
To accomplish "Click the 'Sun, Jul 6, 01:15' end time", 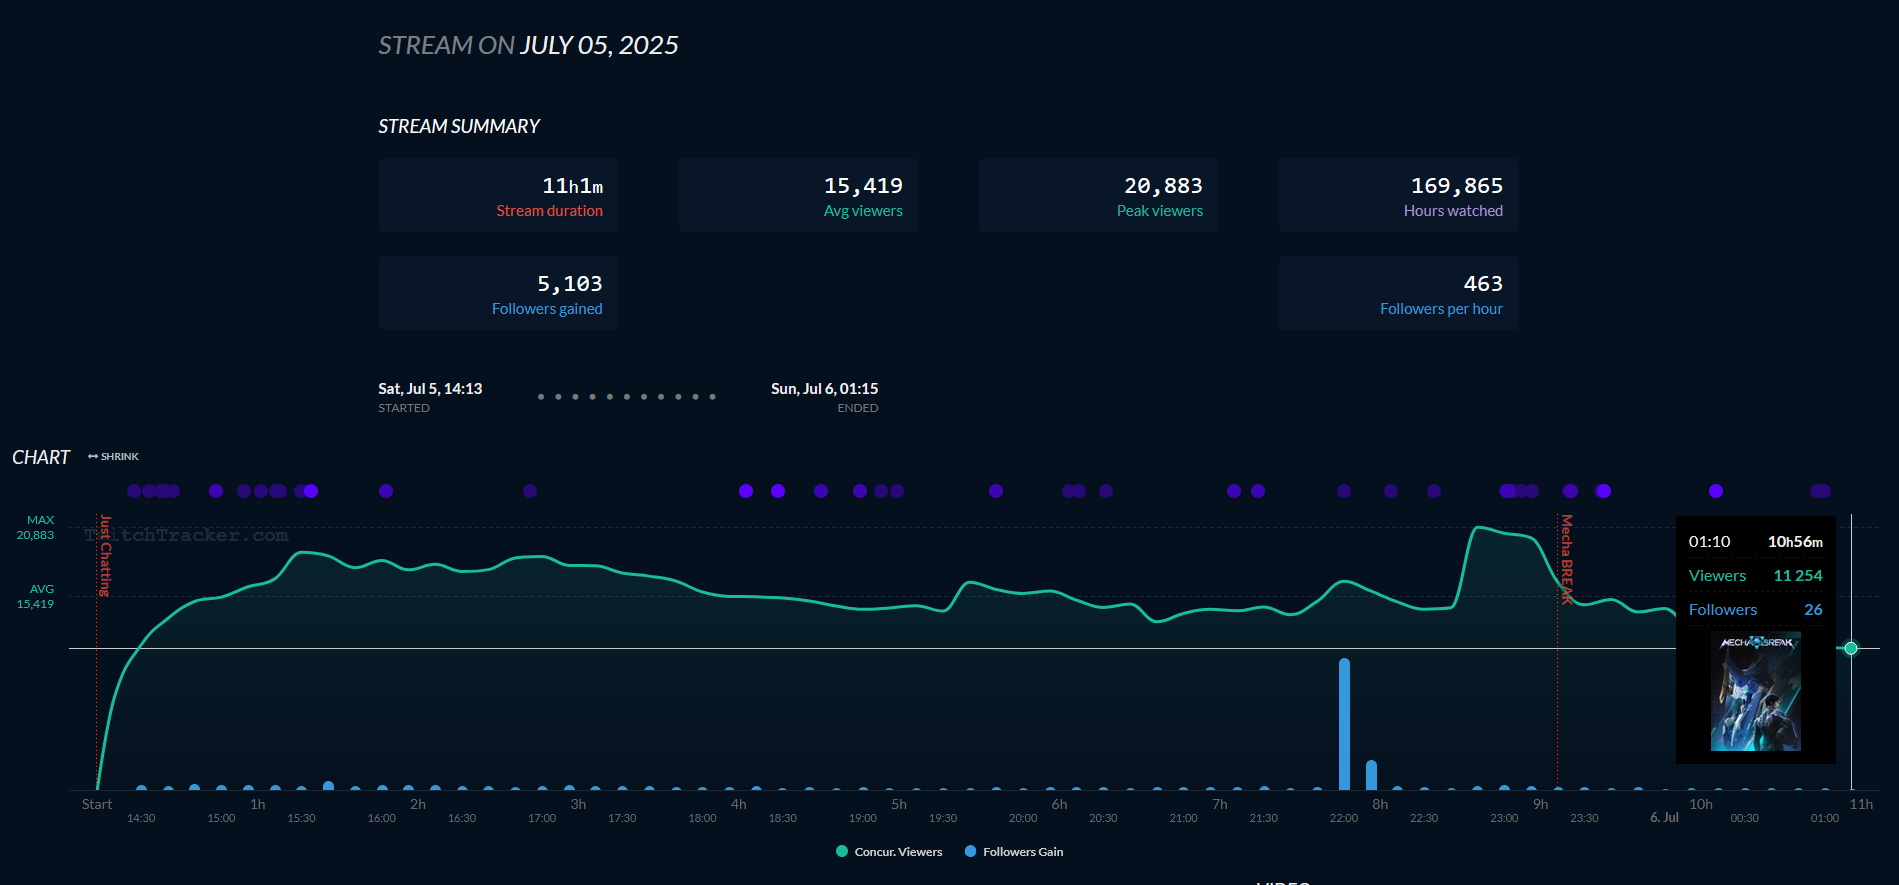I will click(824, 389).
